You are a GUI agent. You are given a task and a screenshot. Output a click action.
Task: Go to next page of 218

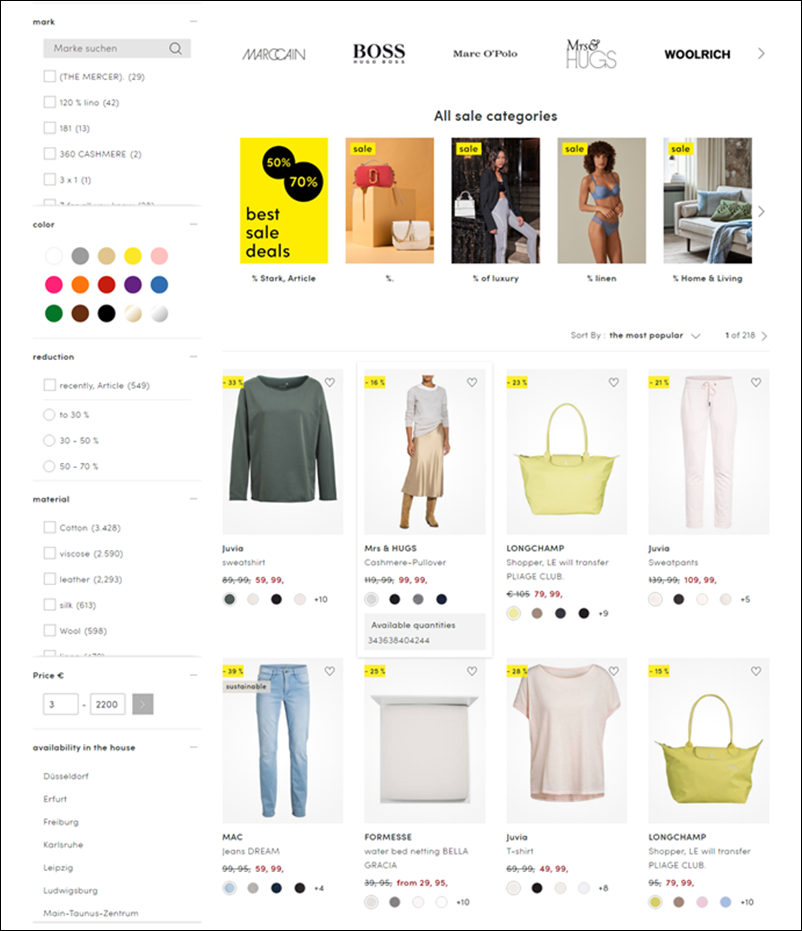tap(764, 336)
